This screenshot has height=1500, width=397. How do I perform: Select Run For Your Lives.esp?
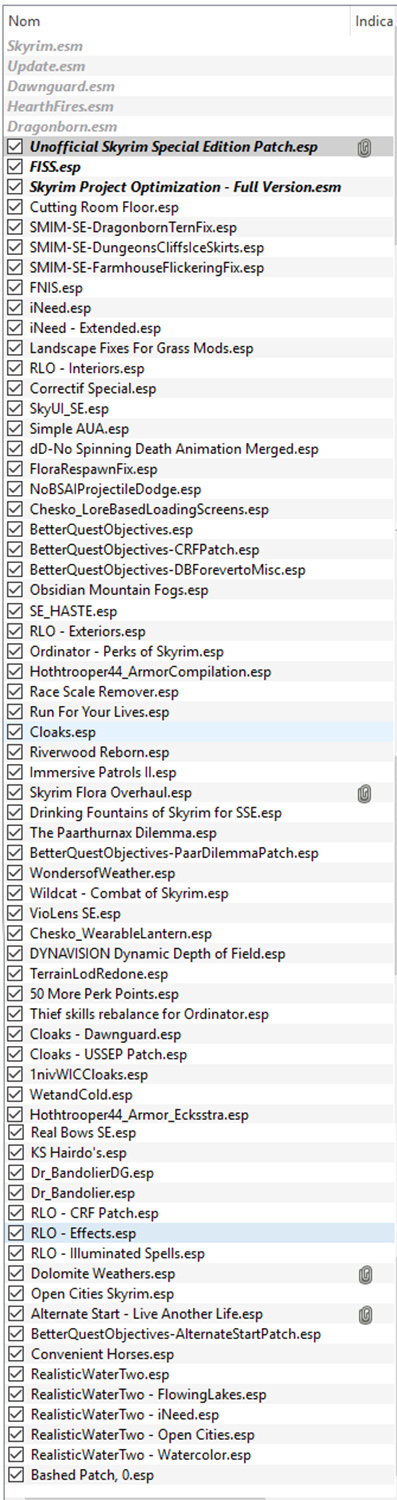99,712
